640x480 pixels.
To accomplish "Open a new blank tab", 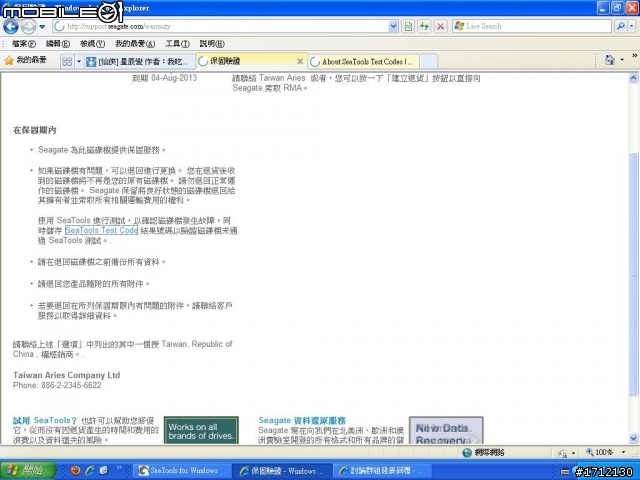I will point(429,62).
